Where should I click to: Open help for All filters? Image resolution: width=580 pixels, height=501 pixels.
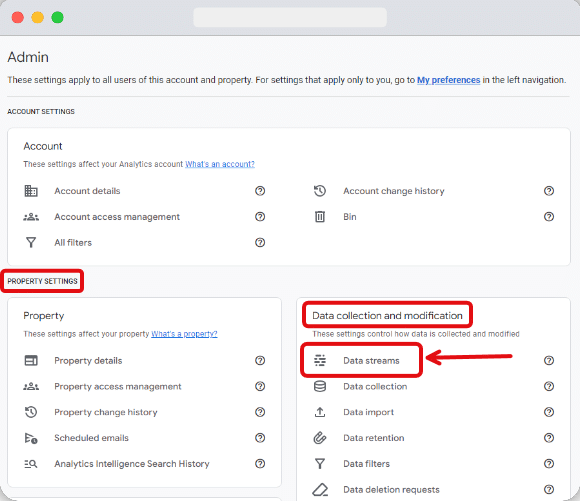[x=260, y=243]
